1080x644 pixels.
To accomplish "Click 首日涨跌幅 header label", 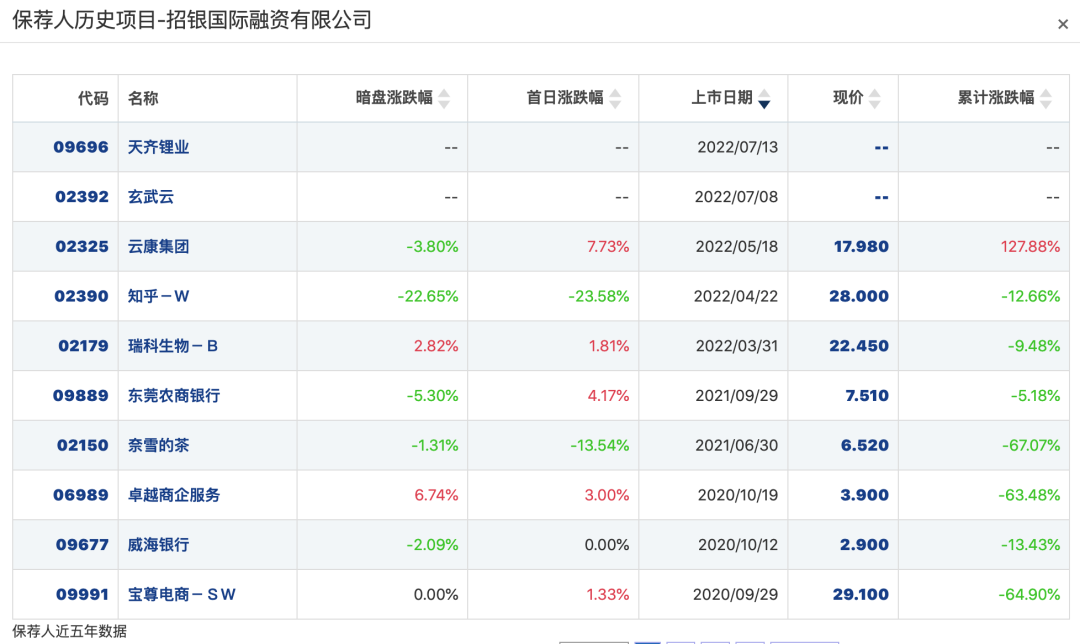I will 565,98.
